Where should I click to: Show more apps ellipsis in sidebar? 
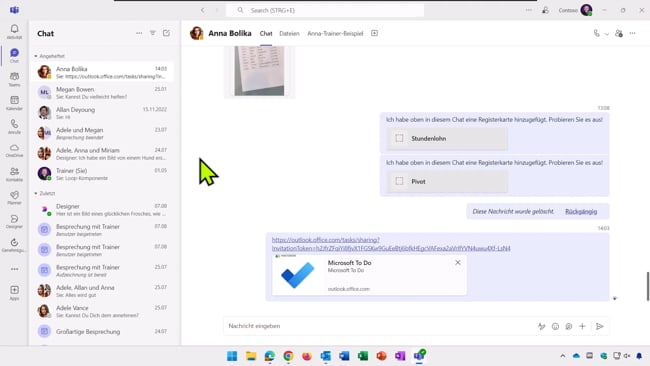click(15, 269)
